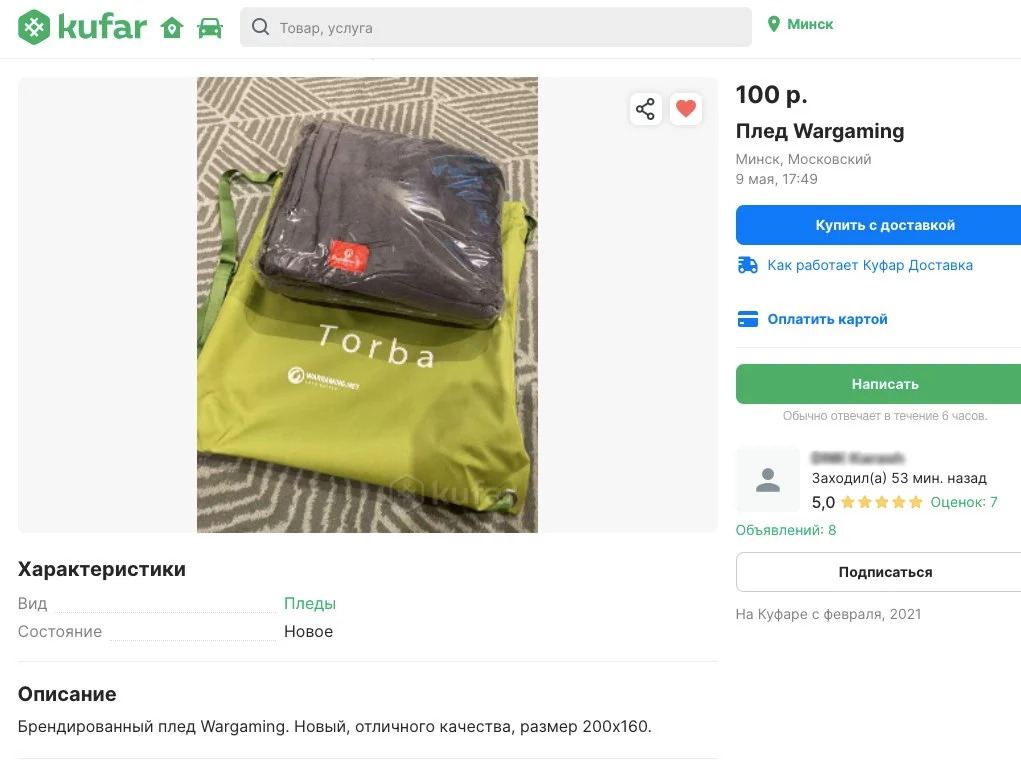
Task: Open the auto section car icon
Action: pyautogui.click(x=210, y=28)
